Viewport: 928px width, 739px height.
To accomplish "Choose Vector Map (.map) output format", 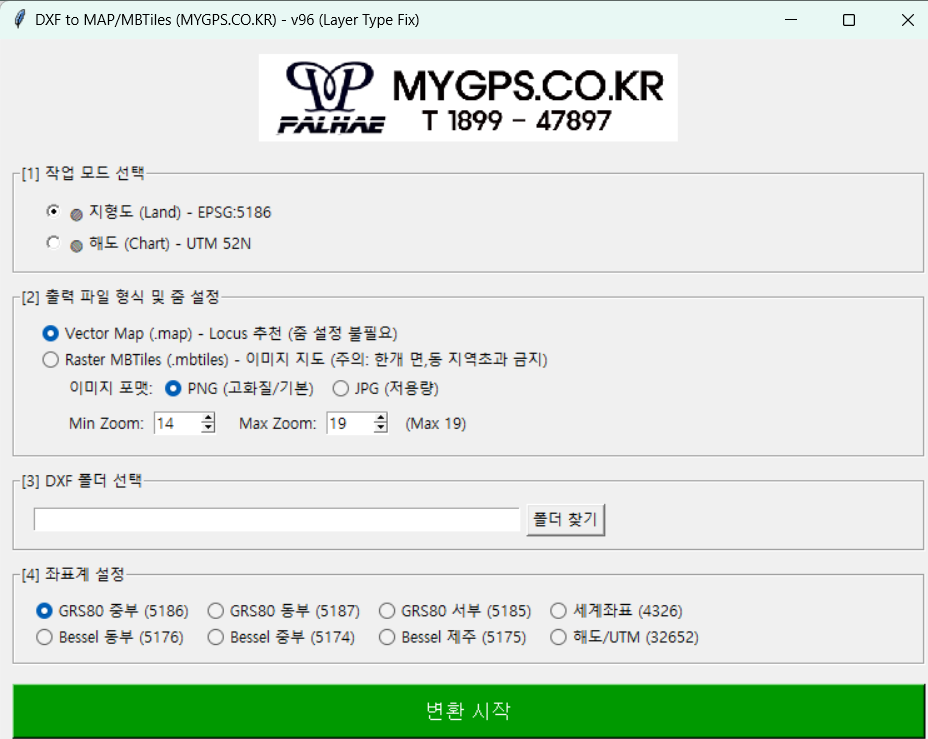I will point(51,333).
